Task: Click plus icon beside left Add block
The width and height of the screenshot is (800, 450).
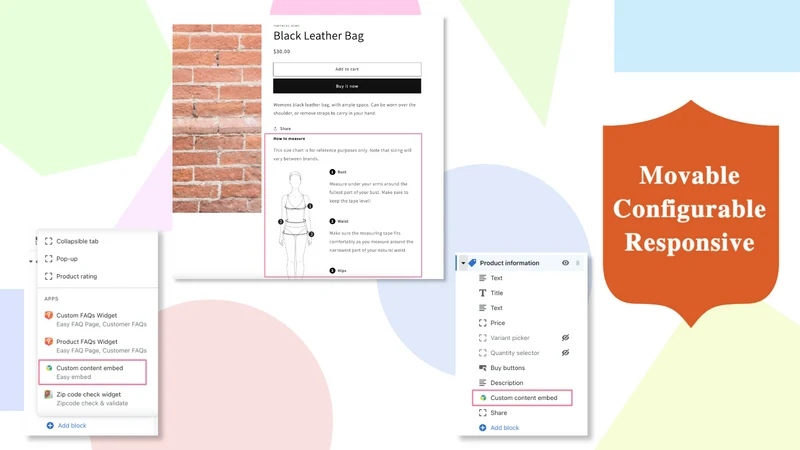Action: pyautogui.click(x=50, y=426)
